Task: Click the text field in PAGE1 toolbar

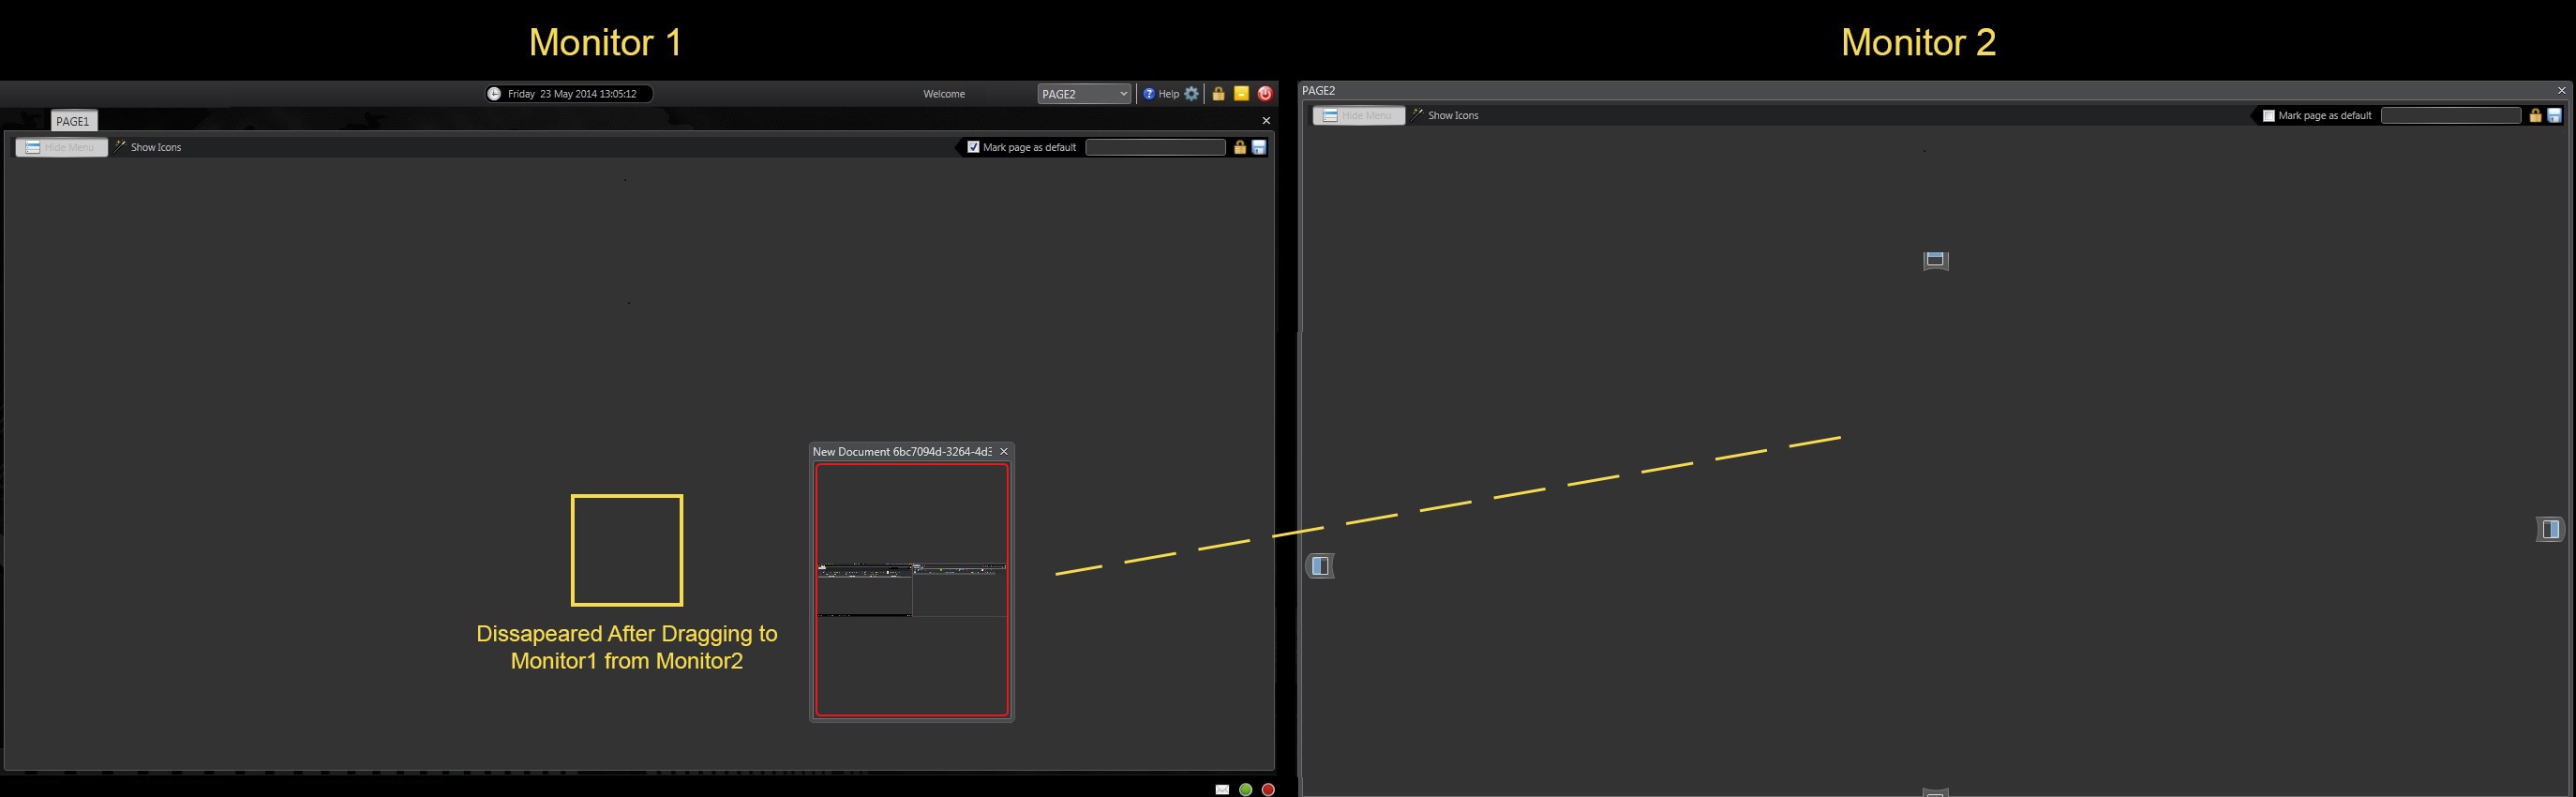Action: coord(1155,147)
